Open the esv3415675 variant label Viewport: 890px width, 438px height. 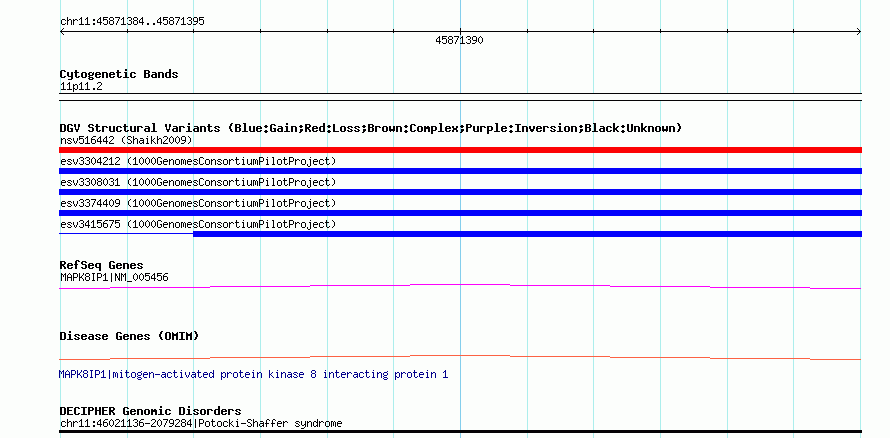click(198, 224)
